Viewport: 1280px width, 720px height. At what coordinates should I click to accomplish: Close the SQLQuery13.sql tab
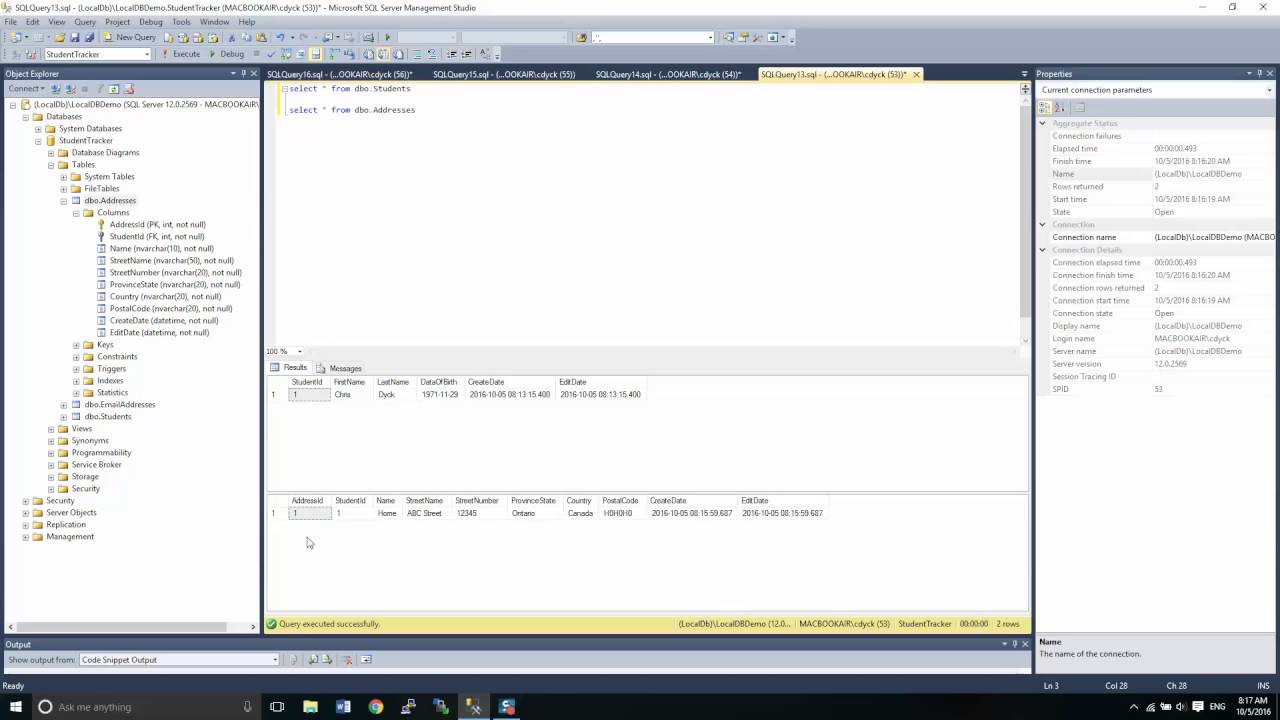[x=916, y=74]
